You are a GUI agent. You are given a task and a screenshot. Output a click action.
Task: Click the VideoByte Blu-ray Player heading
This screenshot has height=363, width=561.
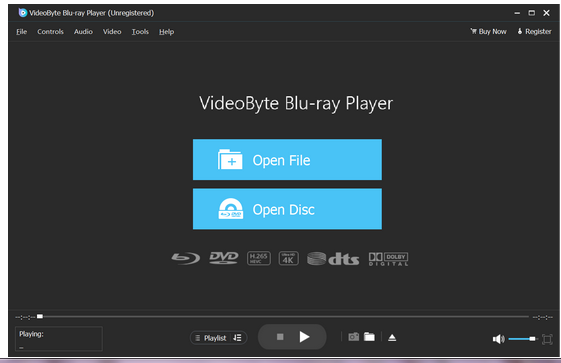tap(296, 104)
